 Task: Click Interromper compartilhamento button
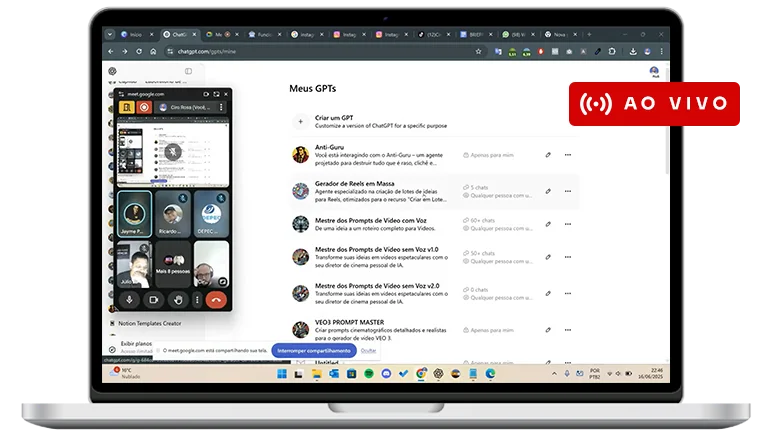314,351
